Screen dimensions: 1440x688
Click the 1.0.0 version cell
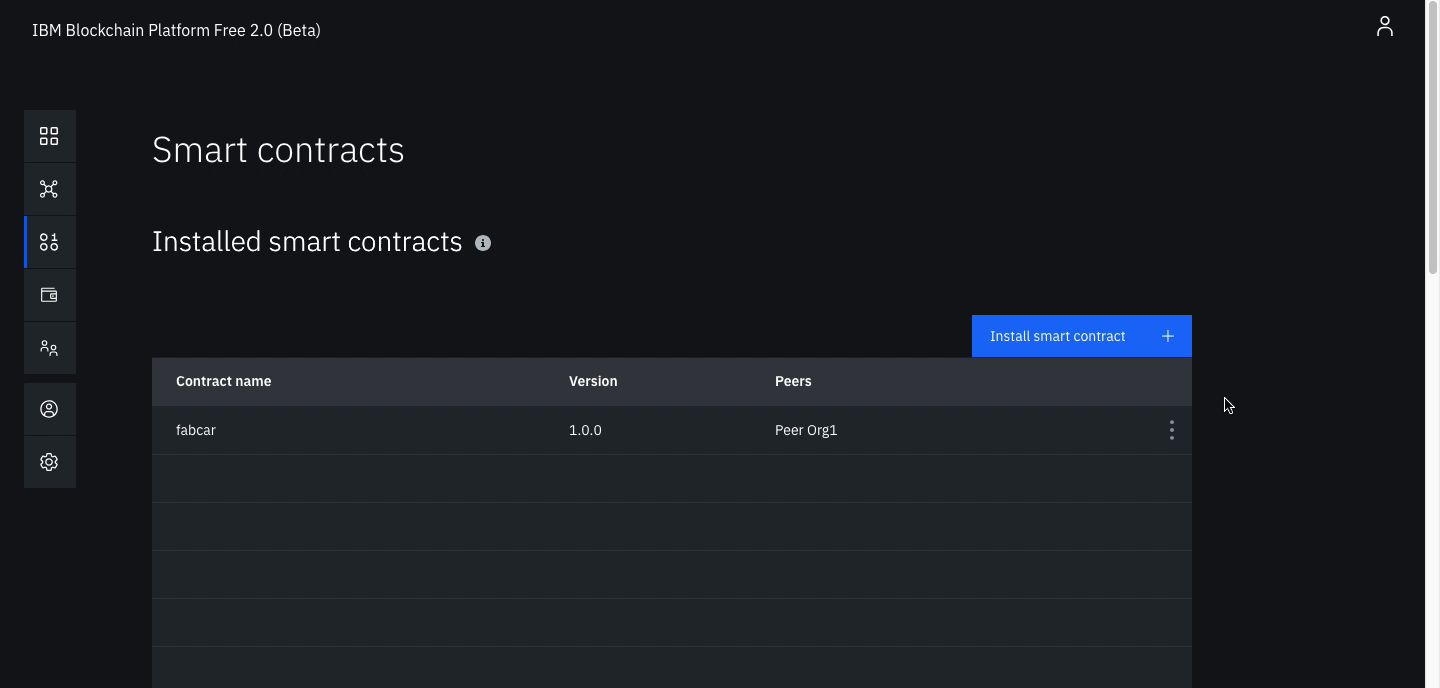click(585, 430)
